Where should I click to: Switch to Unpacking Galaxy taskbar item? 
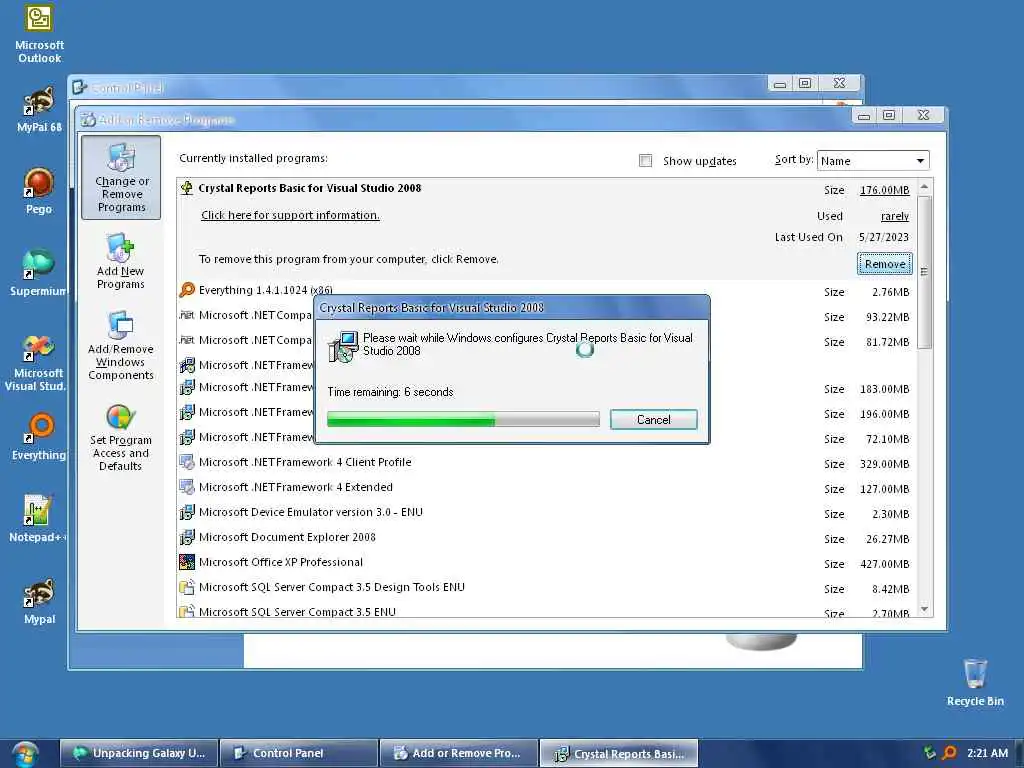(x=139, y=753)
